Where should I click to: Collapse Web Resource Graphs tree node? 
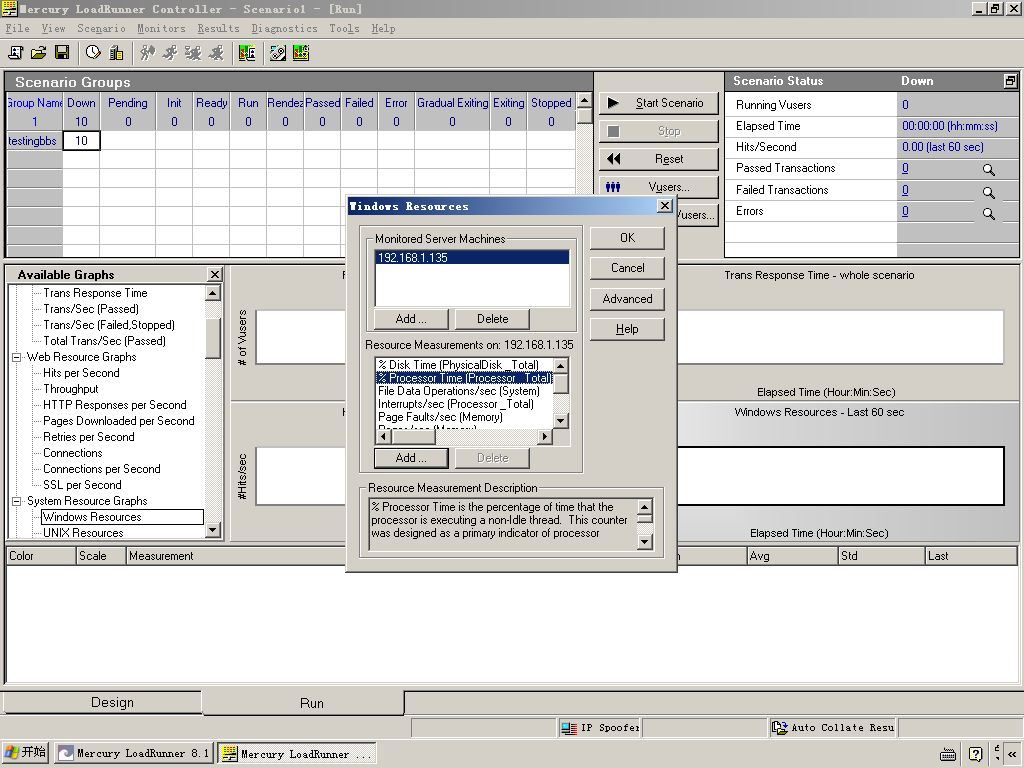coord(16,357)
